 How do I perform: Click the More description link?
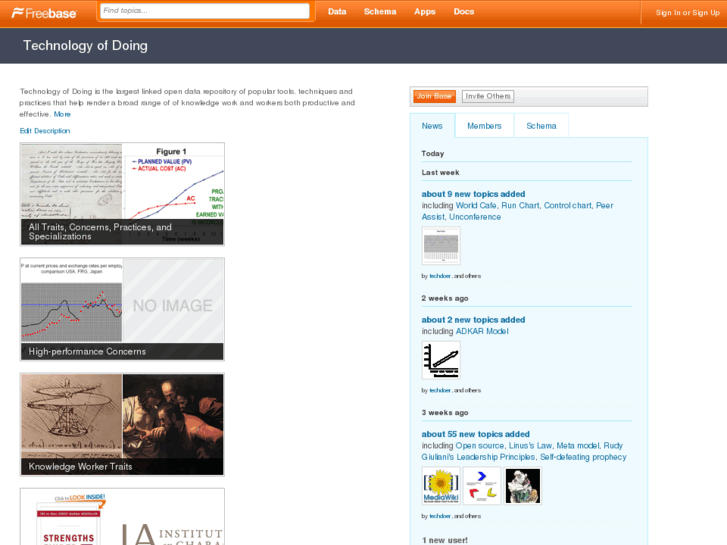coord(62,114)
